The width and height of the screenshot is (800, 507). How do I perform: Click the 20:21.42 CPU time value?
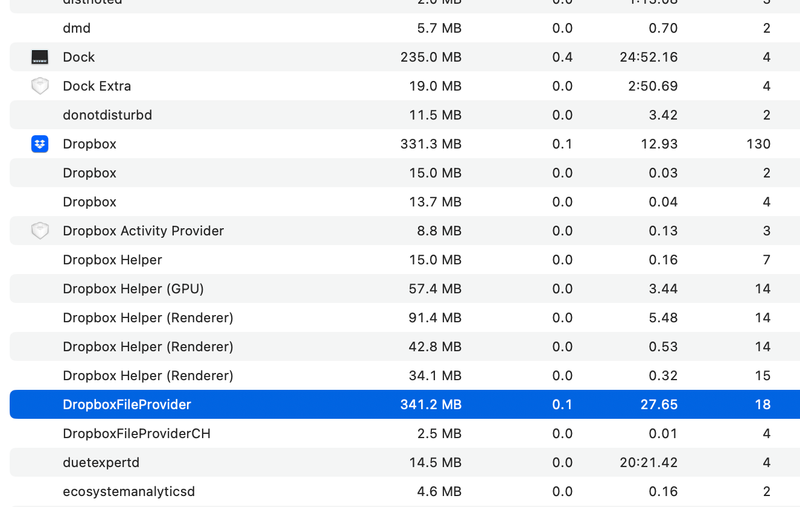click(x=648, y=462)
